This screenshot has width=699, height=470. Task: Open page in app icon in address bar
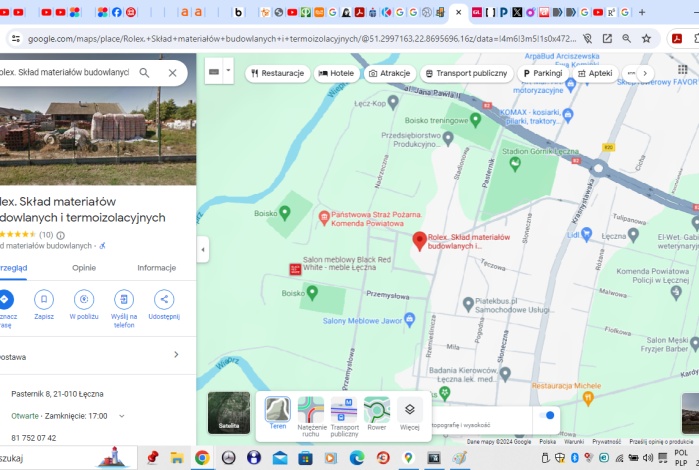click(607, 39)
